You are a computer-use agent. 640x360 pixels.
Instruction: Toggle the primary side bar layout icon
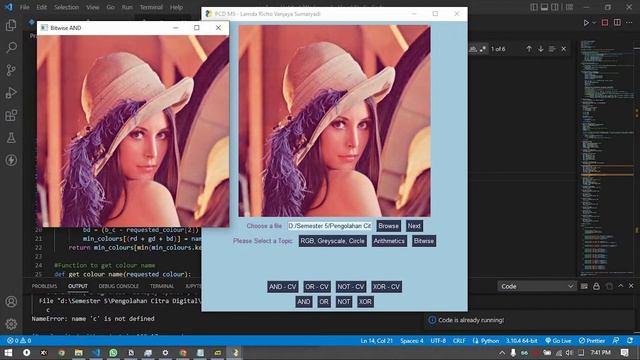(534, 7)
